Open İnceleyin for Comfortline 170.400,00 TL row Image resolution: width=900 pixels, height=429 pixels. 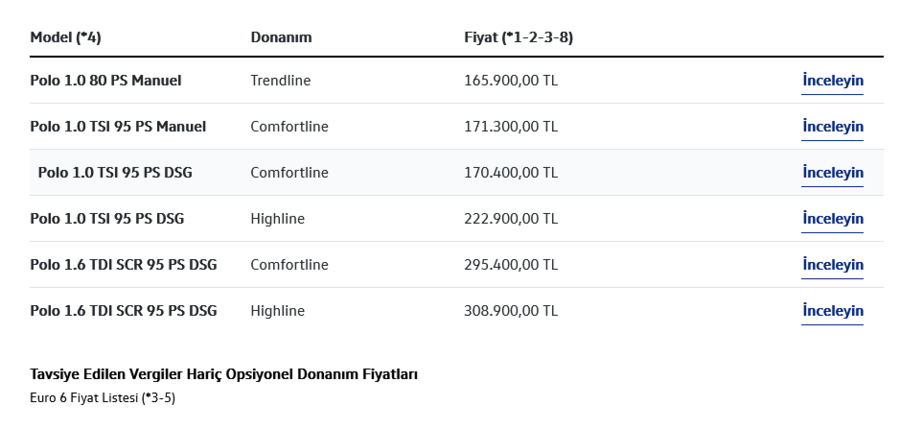coord(832,172)
